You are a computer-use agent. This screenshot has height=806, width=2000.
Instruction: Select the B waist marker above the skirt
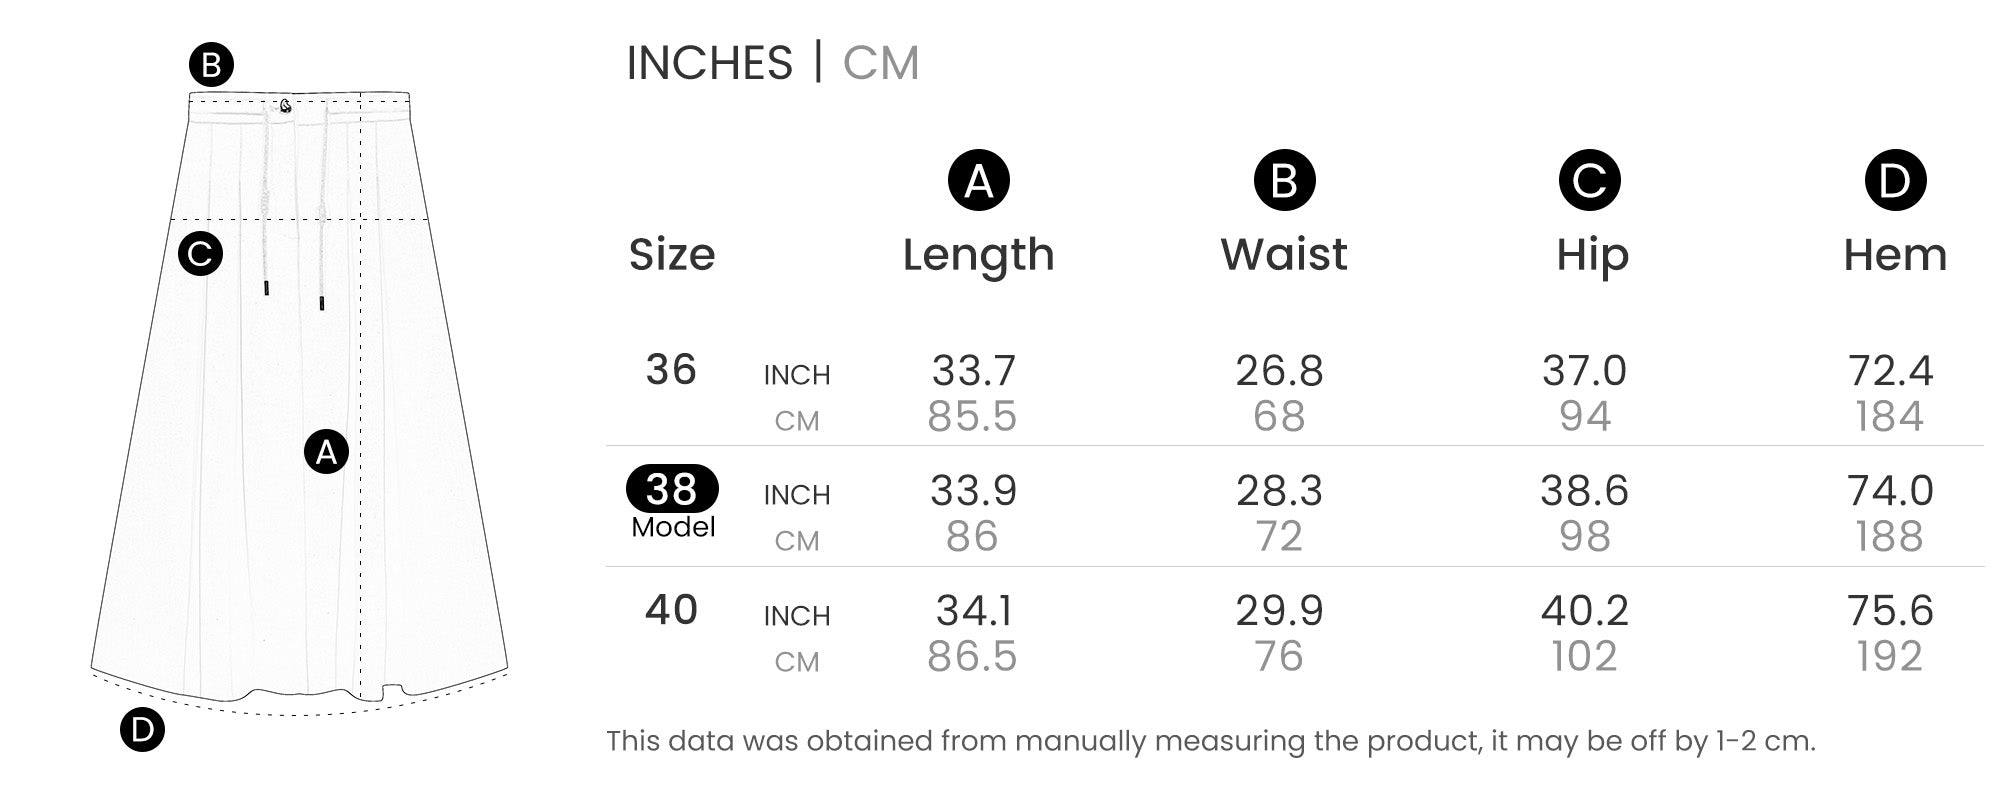tap(211, 66)
